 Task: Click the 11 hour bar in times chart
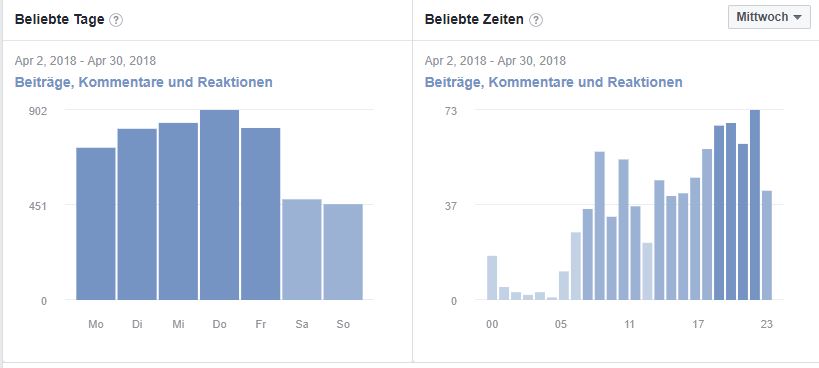tap(624, 230)
